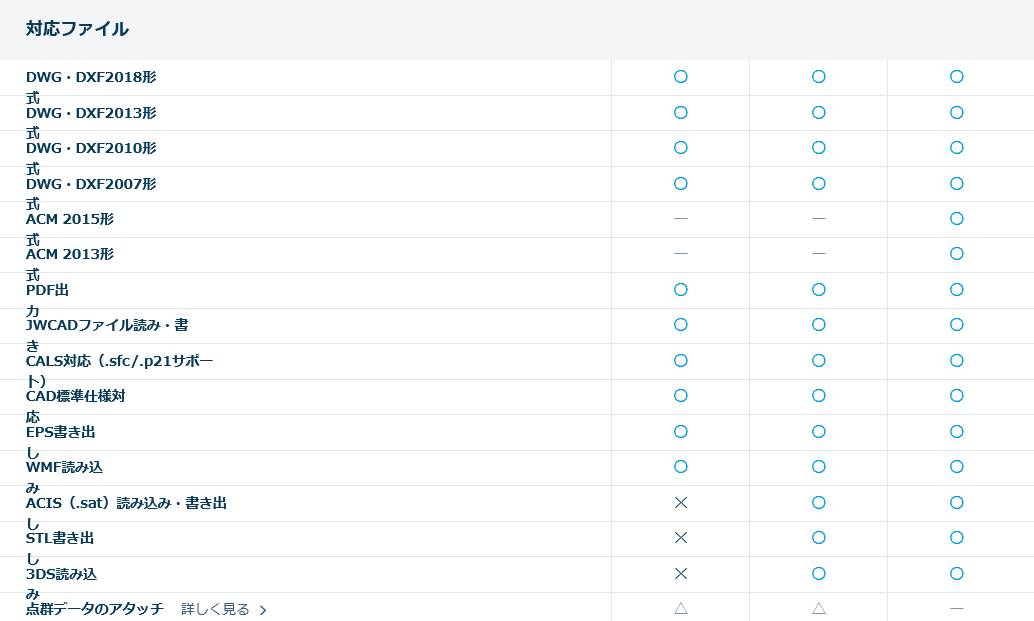The width and height of the screenshot is (1034, 621).
Task: Click the last-column dash in 点群データ row
Action: click(x=957, y=608)
